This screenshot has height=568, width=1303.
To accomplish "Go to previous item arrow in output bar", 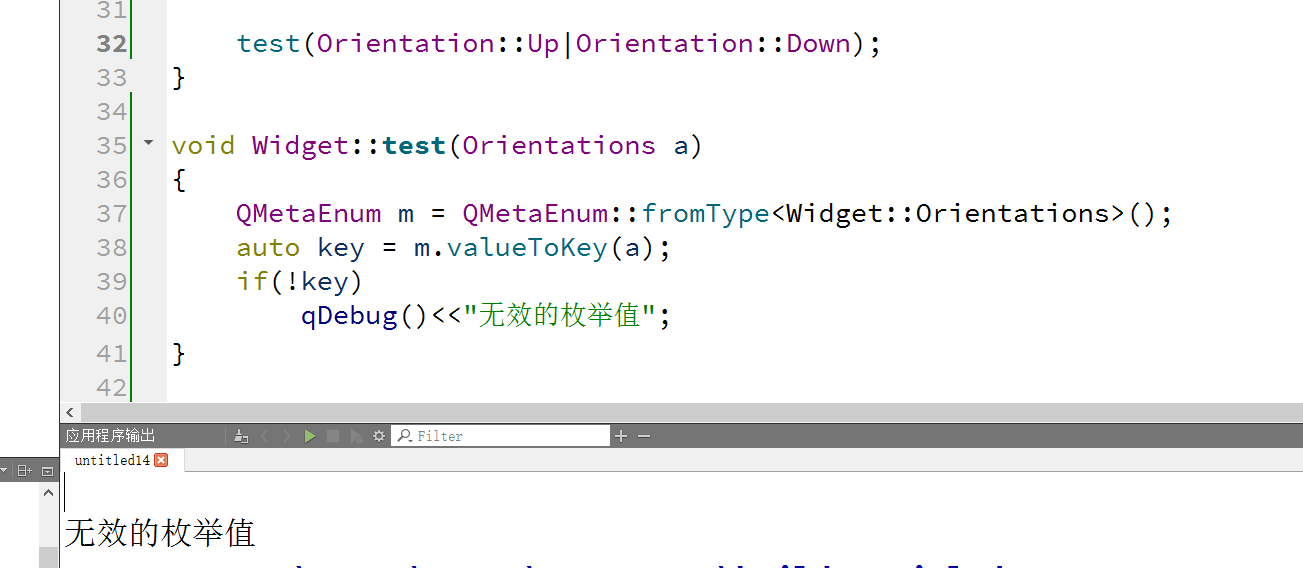I will [x=264, y=436].
